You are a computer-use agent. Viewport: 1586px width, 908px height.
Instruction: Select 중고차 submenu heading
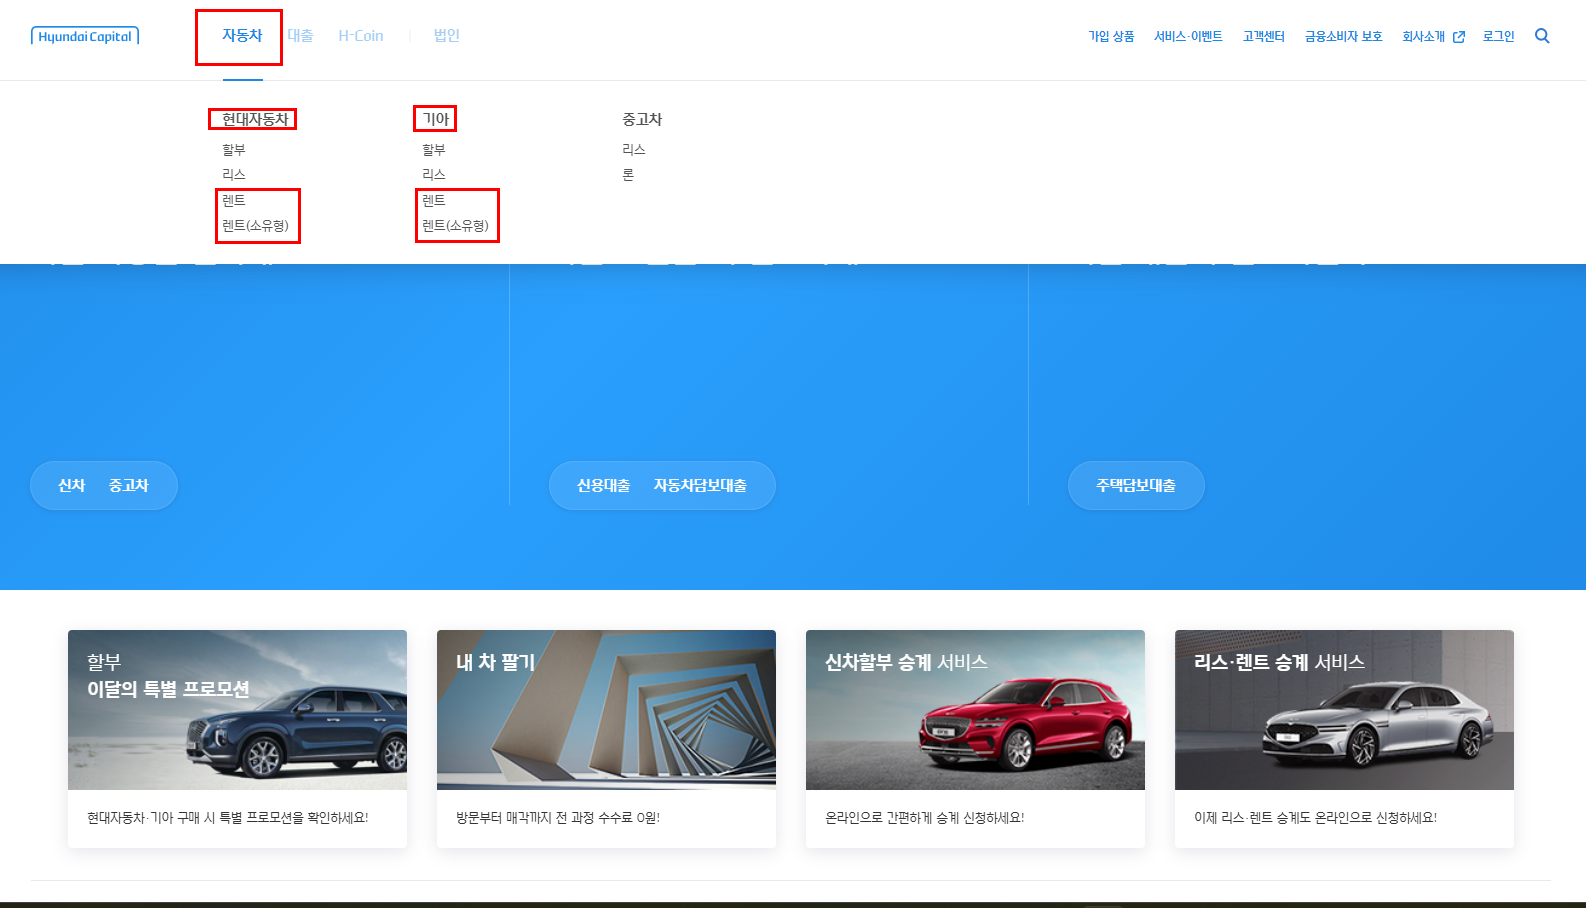click(x=642, y=119)
